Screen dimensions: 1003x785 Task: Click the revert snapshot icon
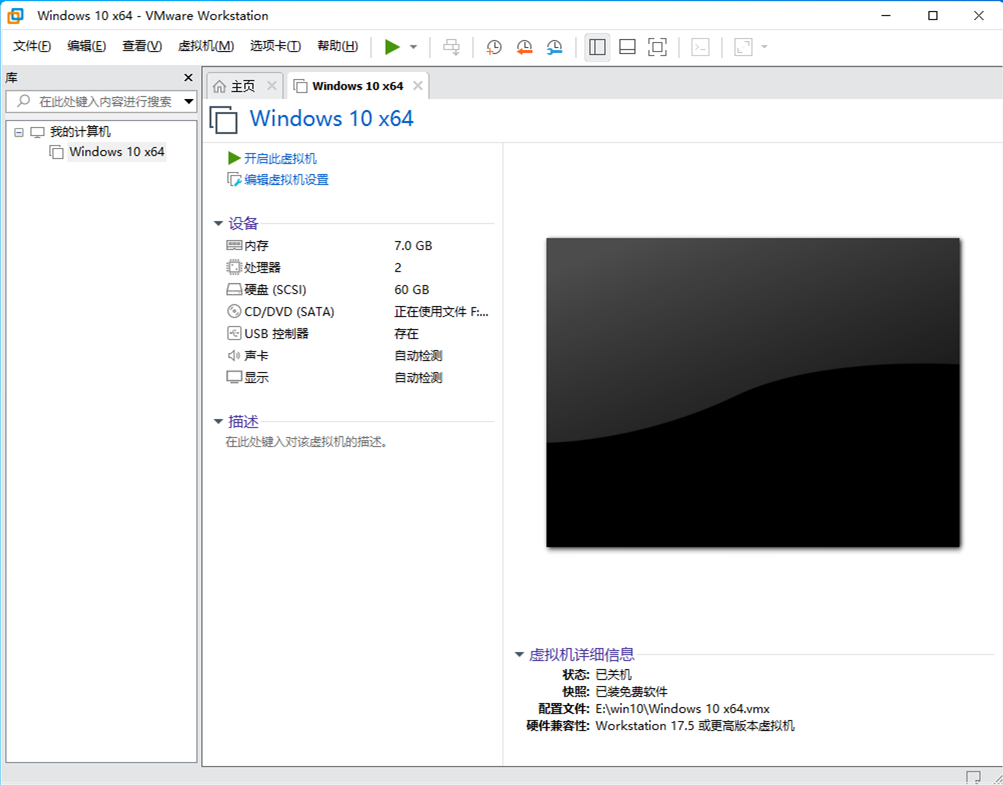525,47
